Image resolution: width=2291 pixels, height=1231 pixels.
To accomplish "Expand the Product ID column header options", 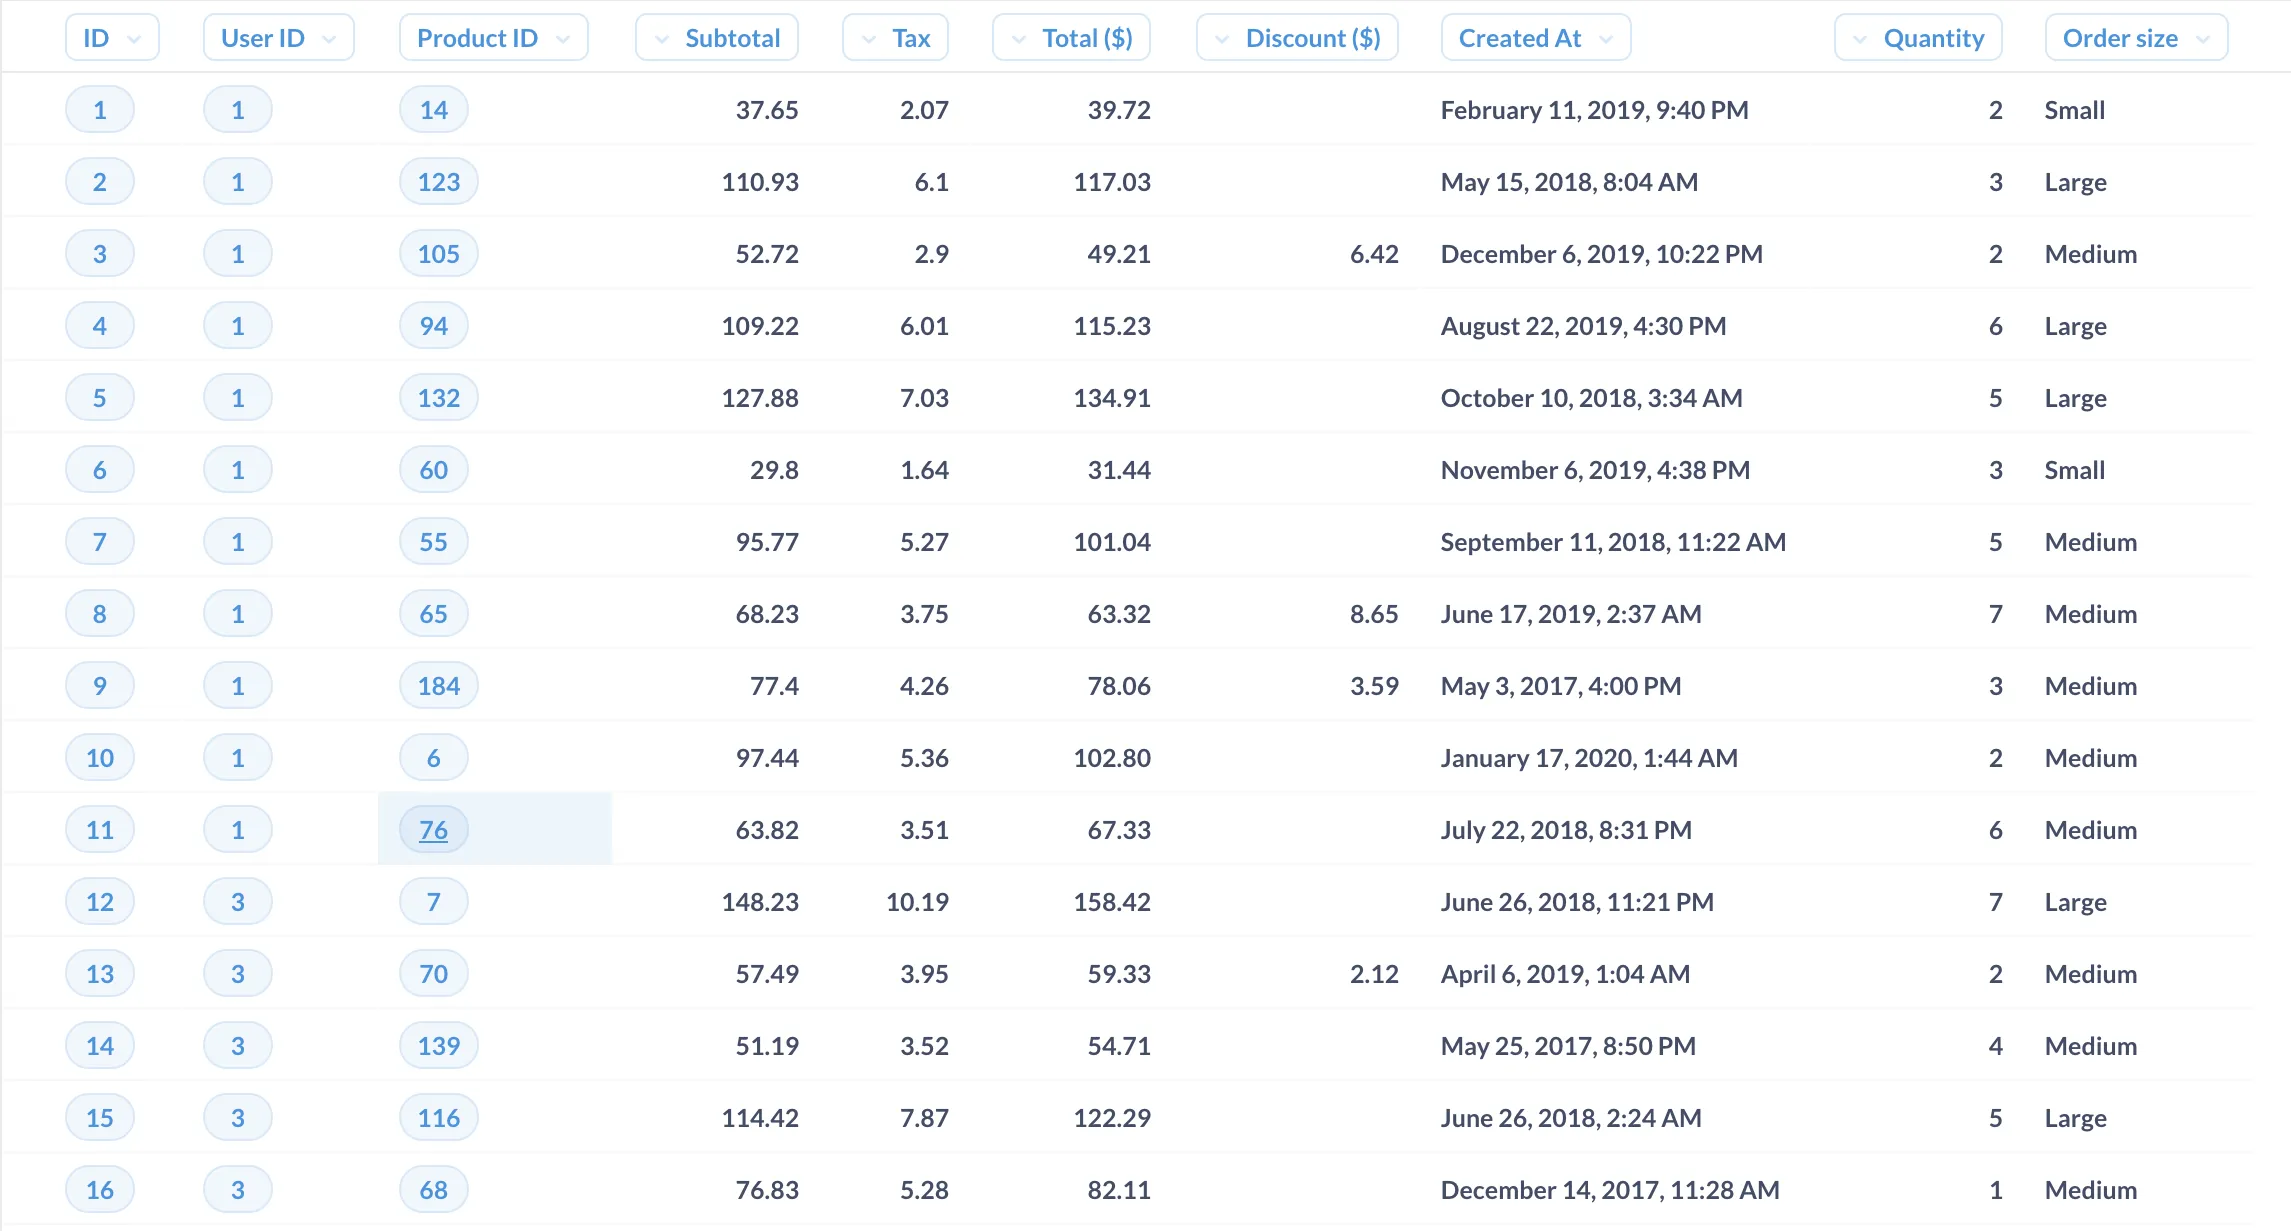I will point(493,38).
